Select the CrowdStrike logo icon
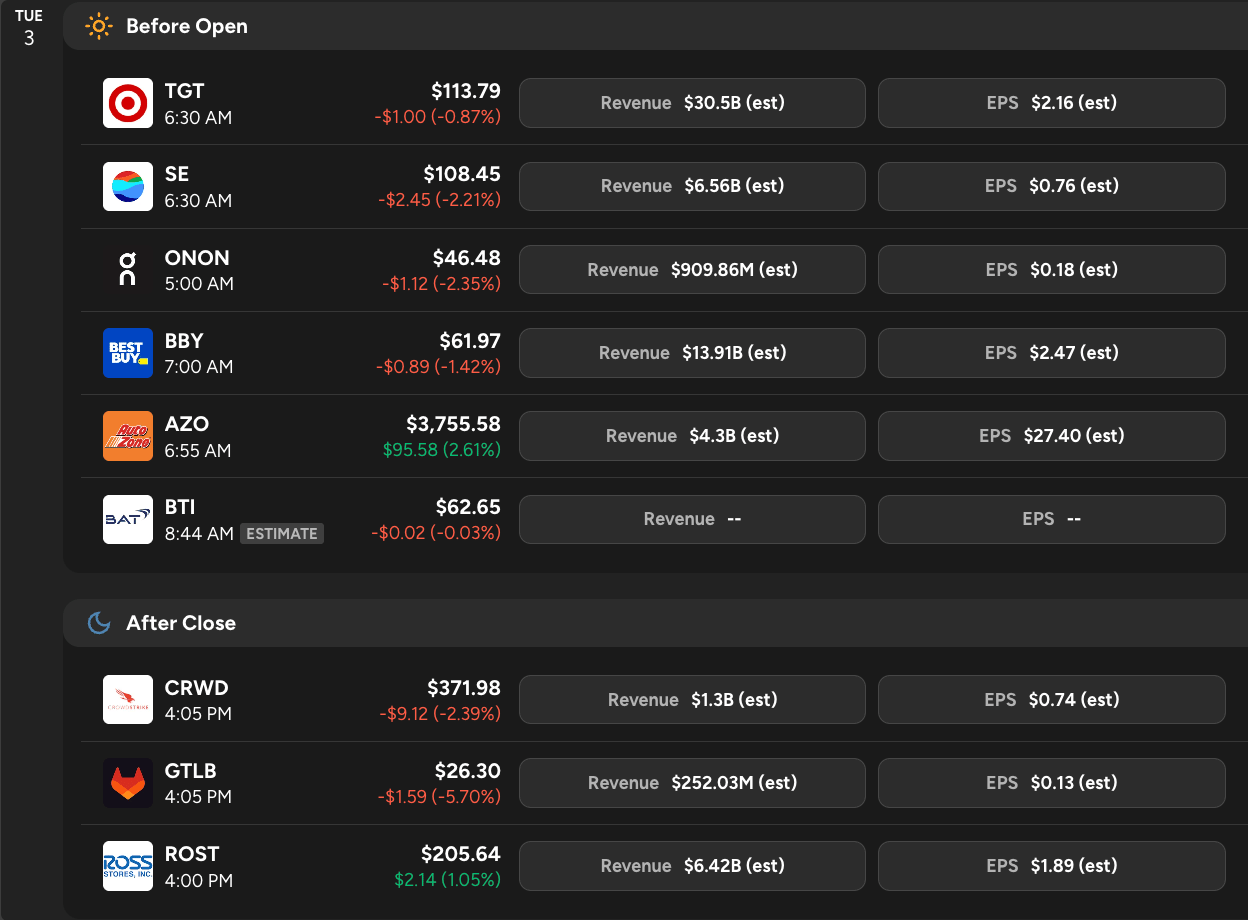Image resolution: width=1248 pixels, height=920 pixels. 128,700
